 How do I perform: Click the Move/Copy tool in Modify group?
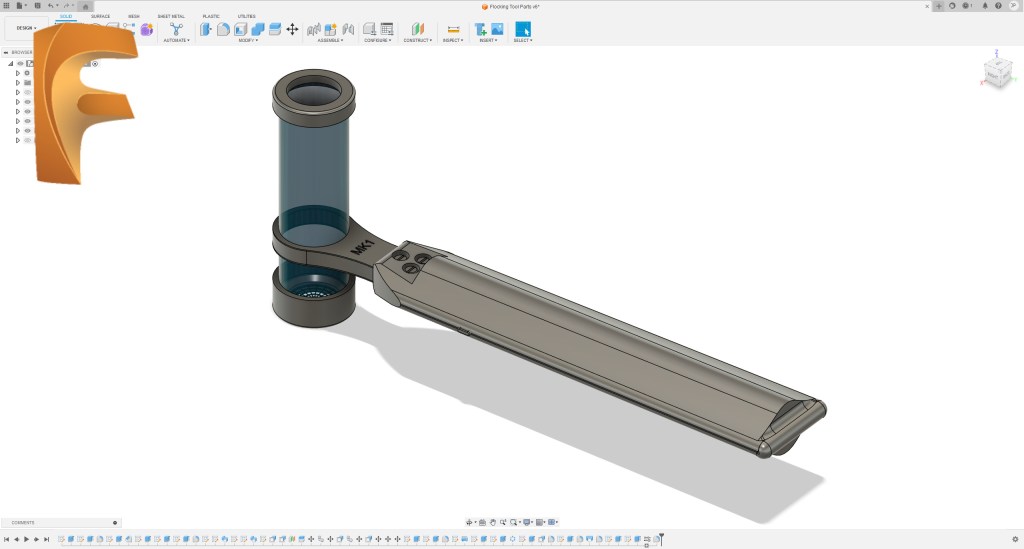pos(292,29)
